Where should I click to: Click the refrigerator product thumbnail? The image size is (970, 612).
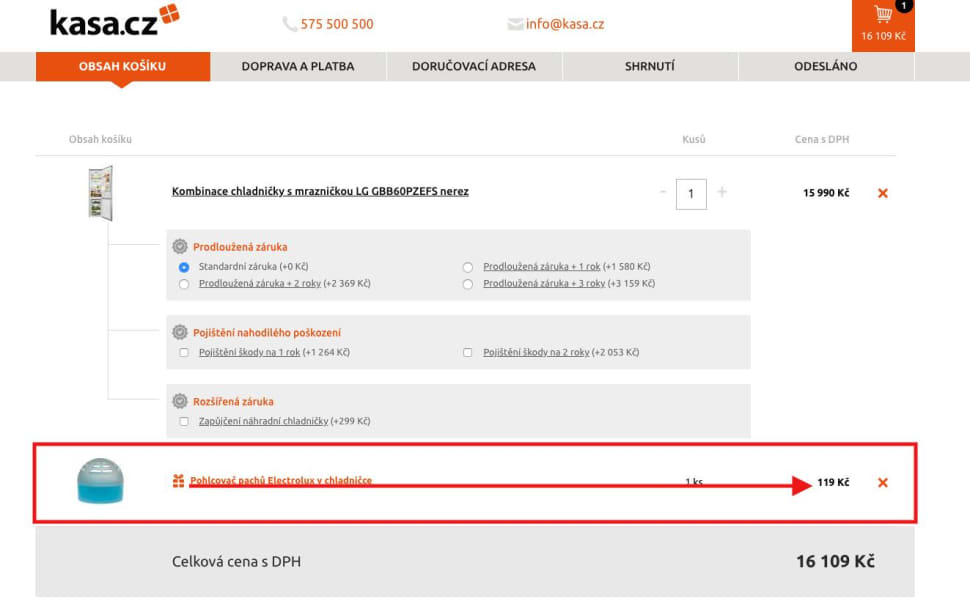click(x=100, y=192)
